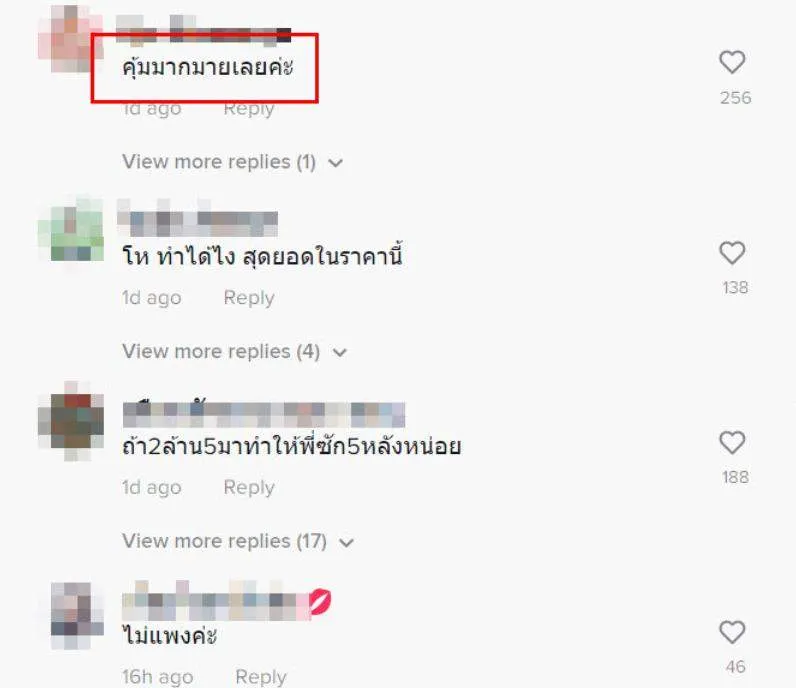The width and height of the screenshot is (796, 688).
Task: Open the blurred username of the second commenter
Action: pyautogui.click(x=197, y=218)
